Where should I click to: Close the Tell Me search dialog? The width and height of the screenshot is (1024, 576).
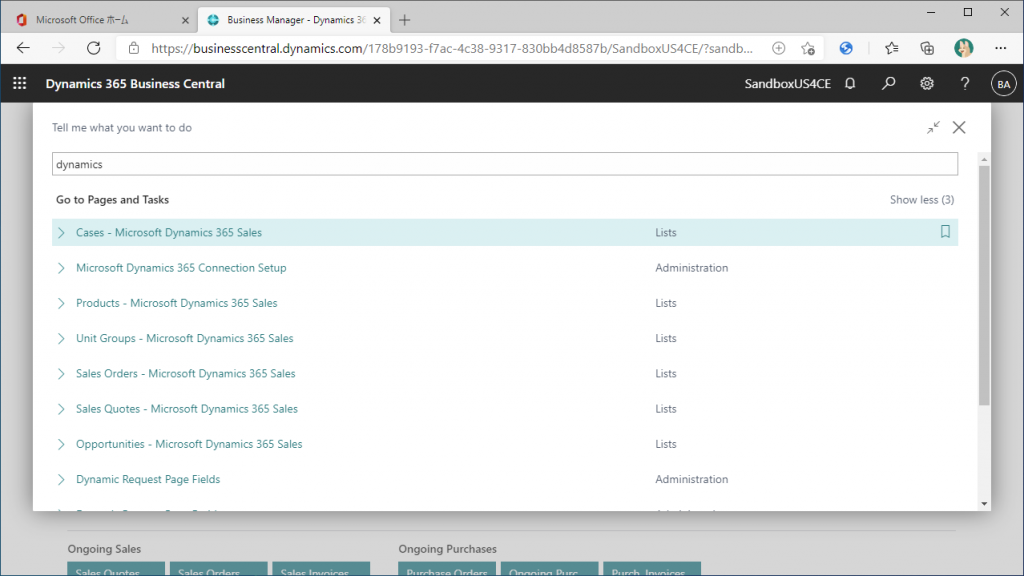click(x=959, y=127)
